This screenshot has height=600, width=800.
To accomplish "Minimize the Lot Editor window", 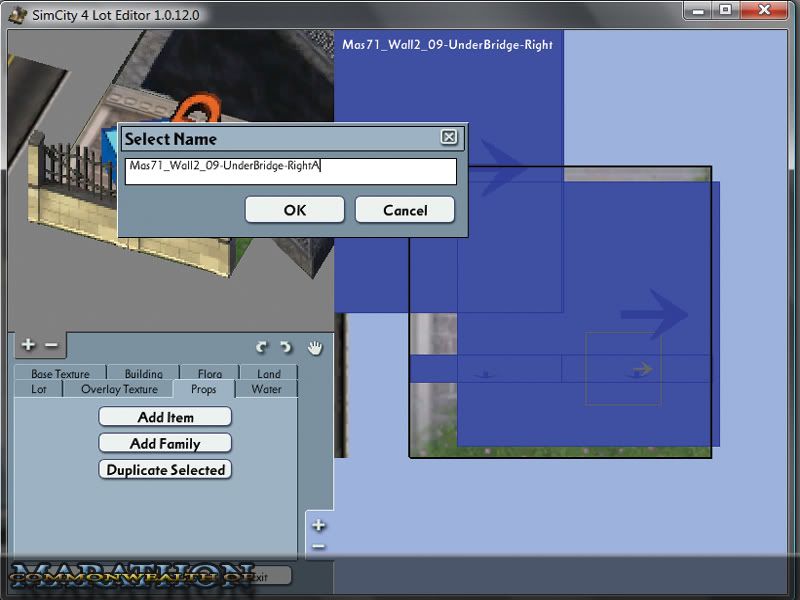I will (x=698, y=10).
